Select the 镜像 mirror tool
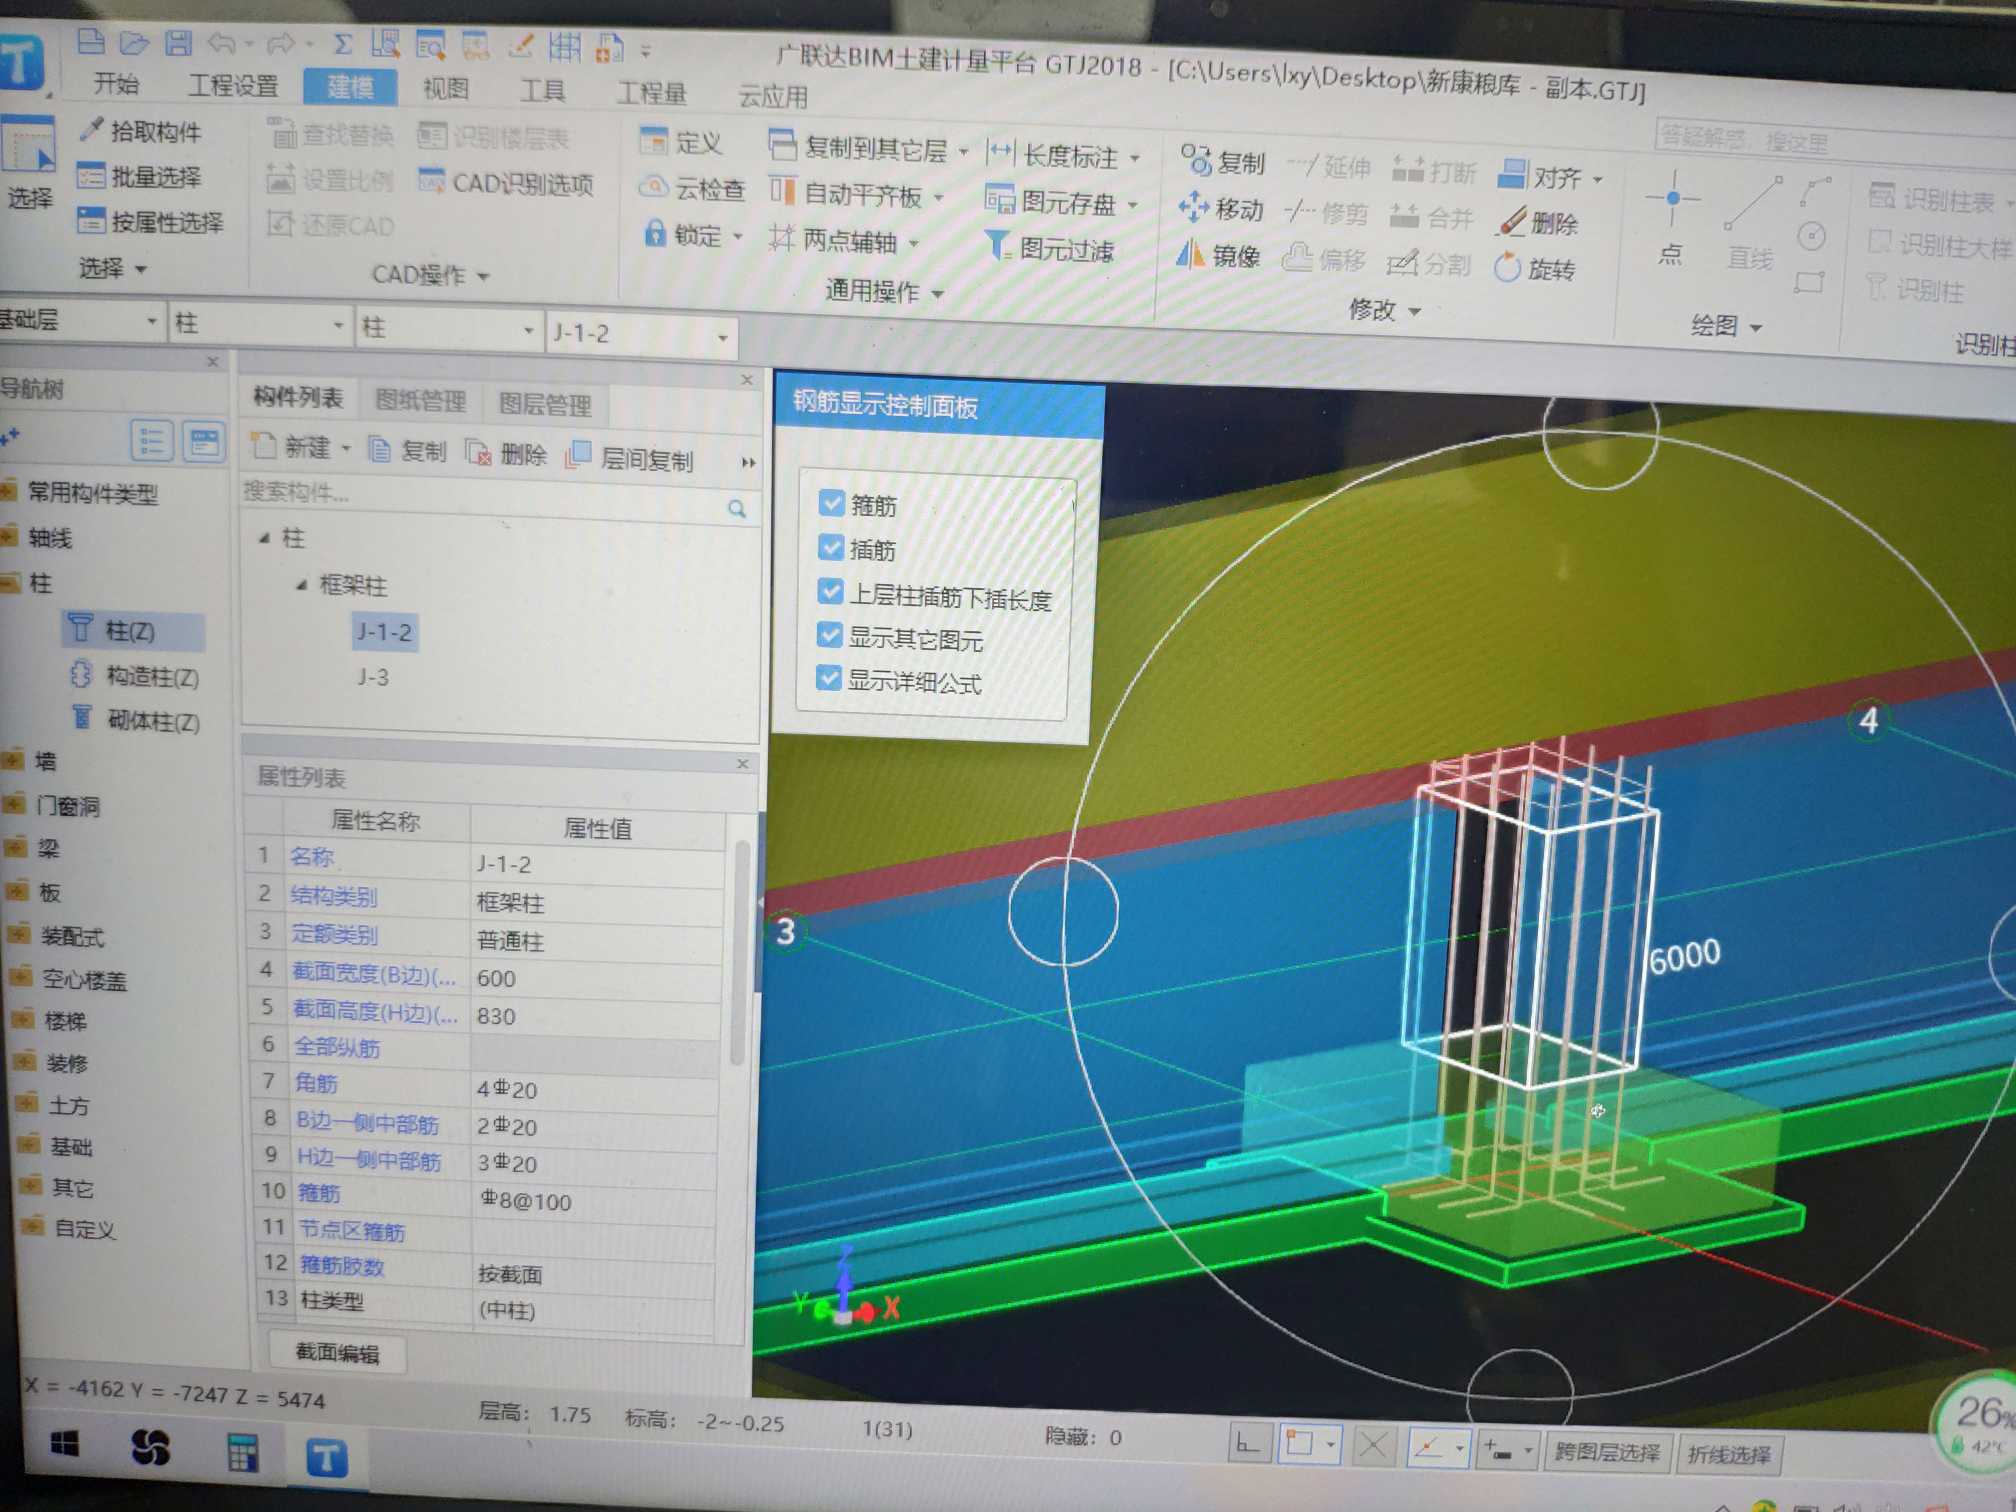2016x1512 pixels. tap(1218, 256)
